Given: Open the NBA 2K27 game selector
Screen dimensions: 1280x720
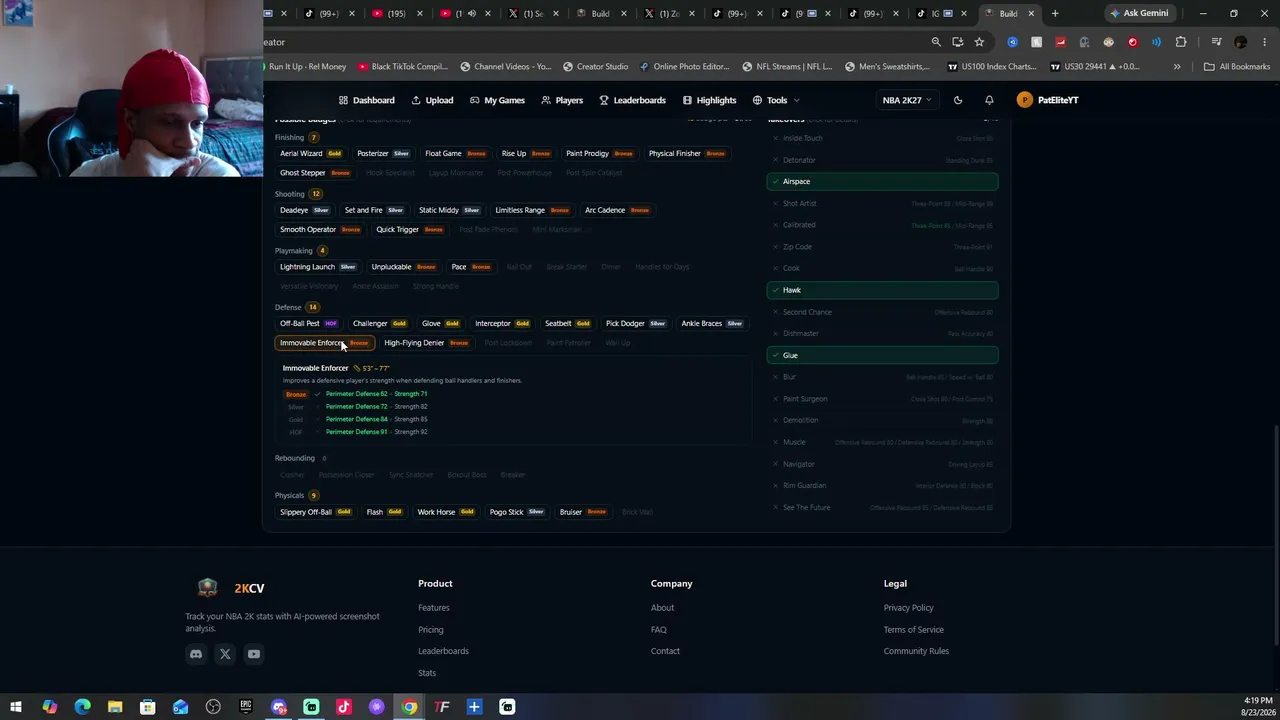Looking at the screenshot, I should point(906,100).
